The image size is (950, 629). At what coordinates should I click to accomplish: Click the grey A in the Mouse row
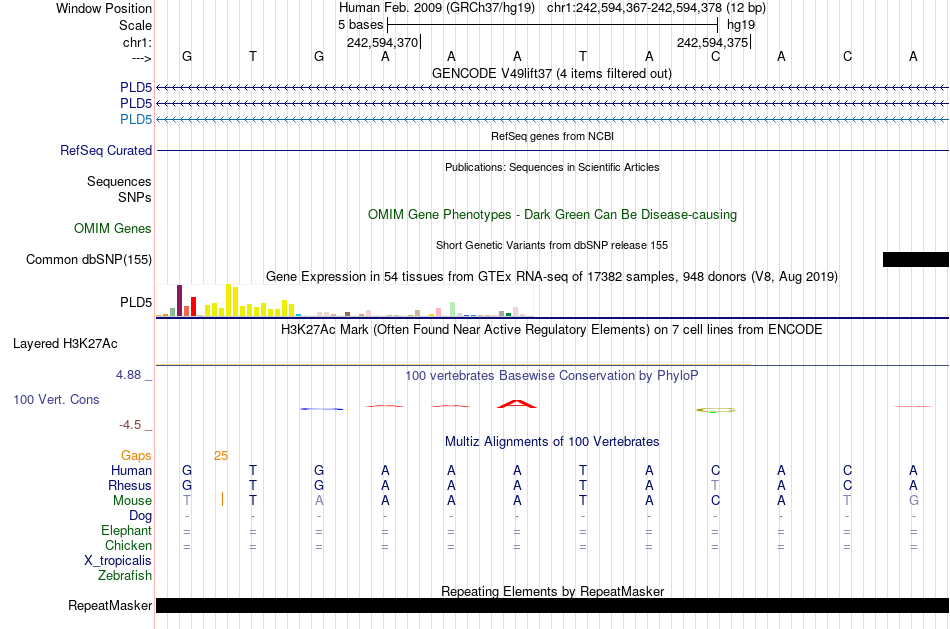tap(319, 501)
